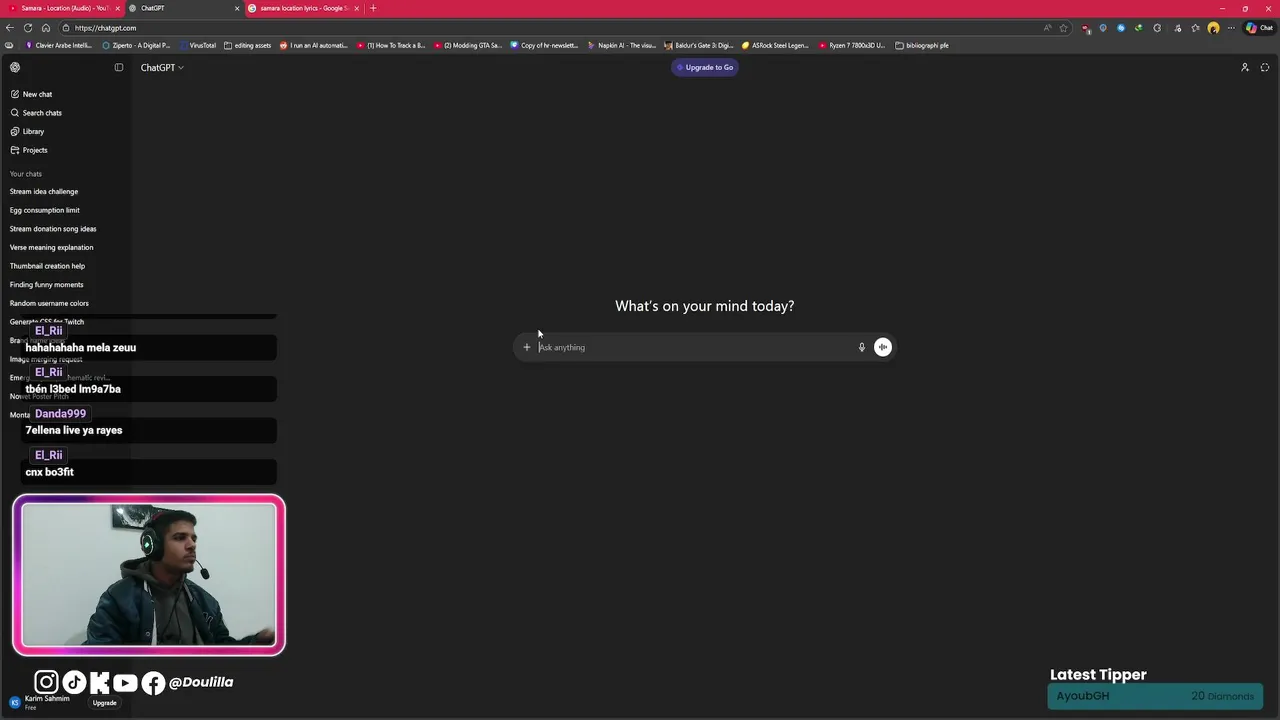1280x720 pixels.
Task: Click the browser extensions puzzle icon
Action: coord(1157,28)
